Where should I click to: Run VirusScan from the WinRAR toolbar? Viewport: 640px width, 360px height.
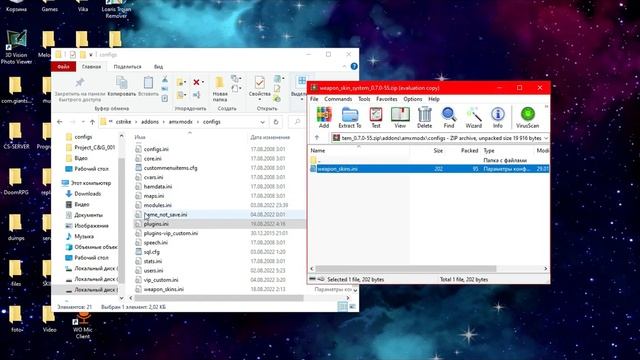(x=527, y=118)
